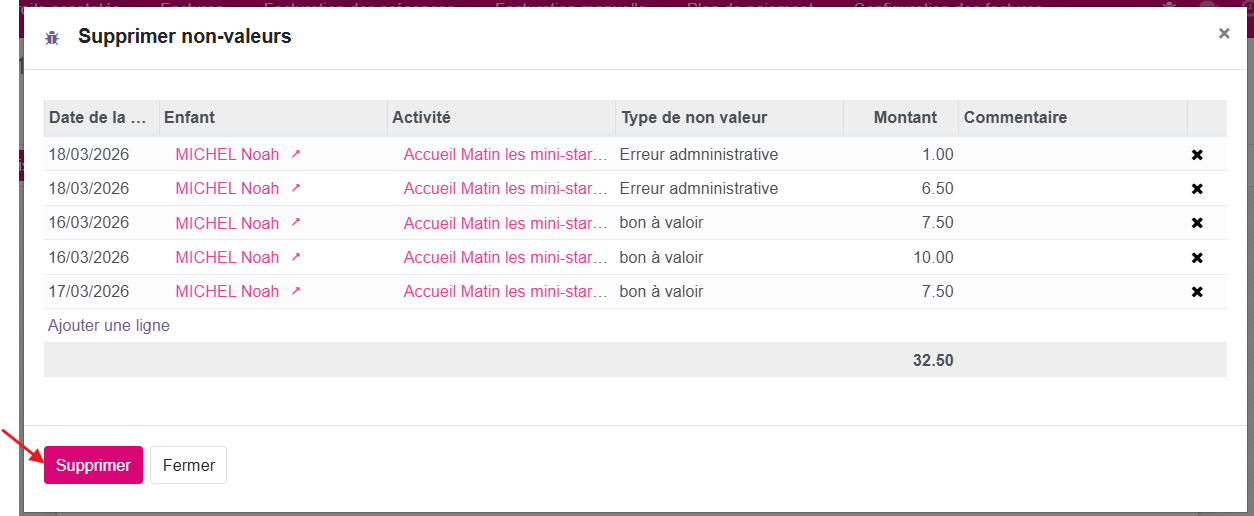The width and height of the screenshot is (1254, 516).
Task: Open MICHEL Noah in the 10.00 row
Action: click(227, 257)
